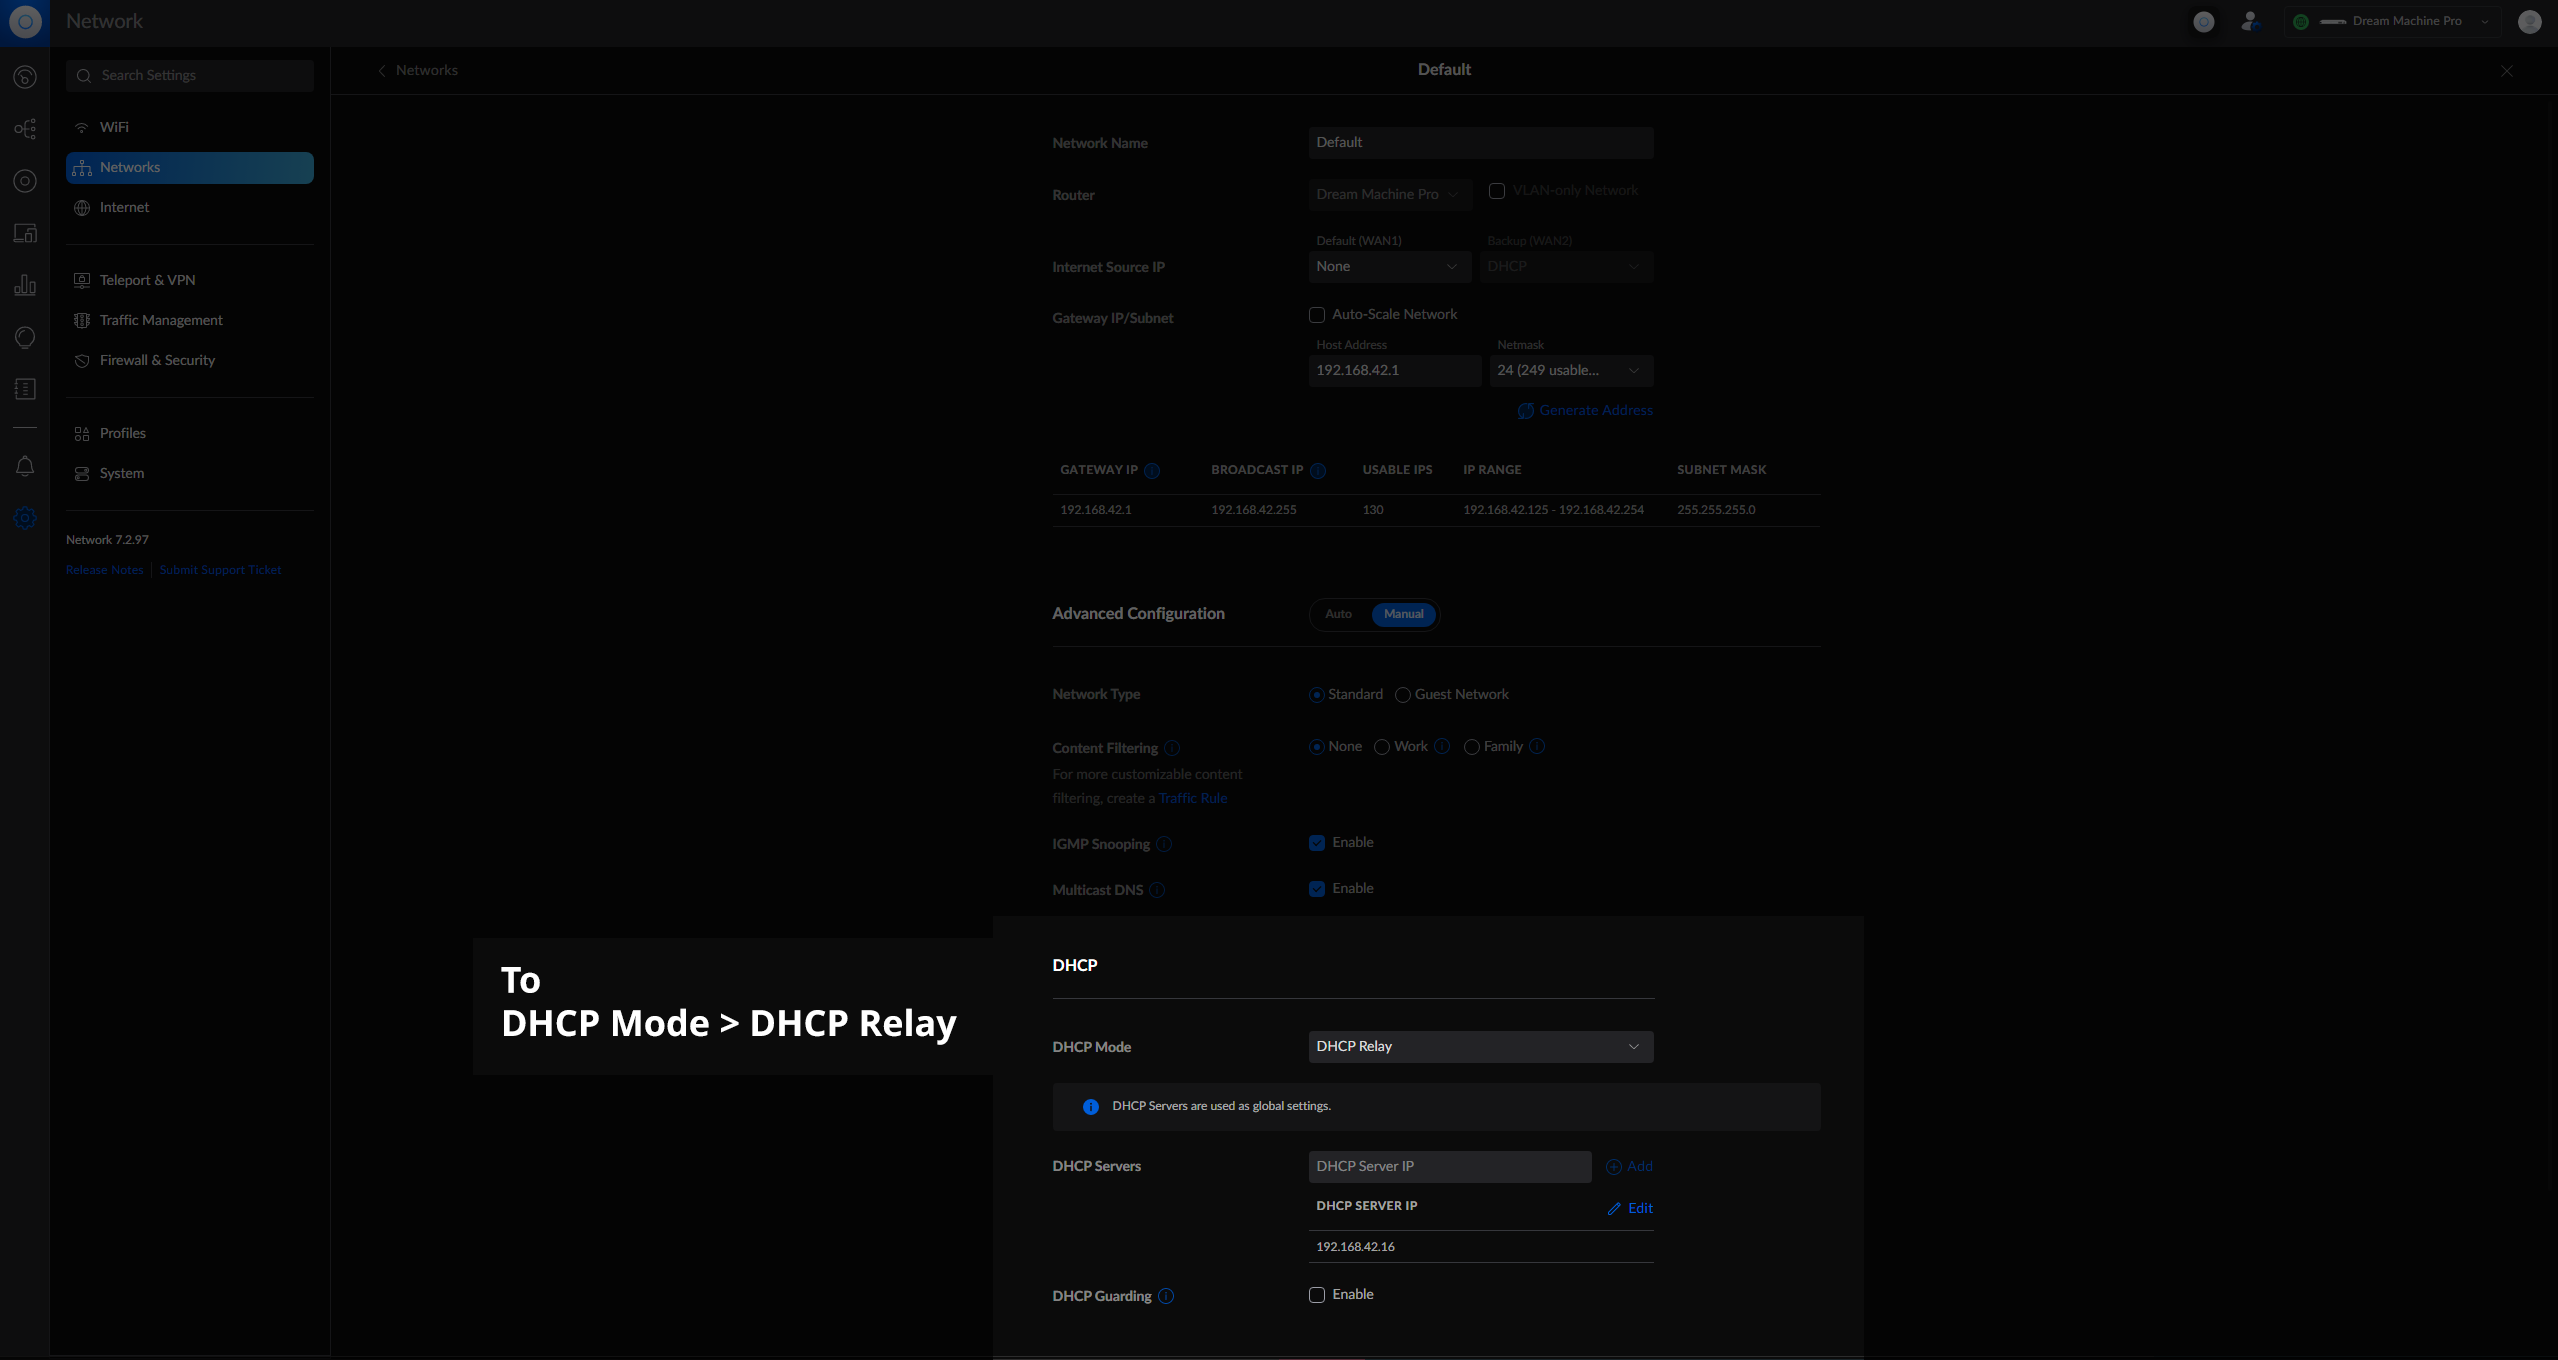The width and height of the screenshot is (2558, 1360).
Task: Enable the DHCP Guarding checkbox
Action: click(1317, 1295)
